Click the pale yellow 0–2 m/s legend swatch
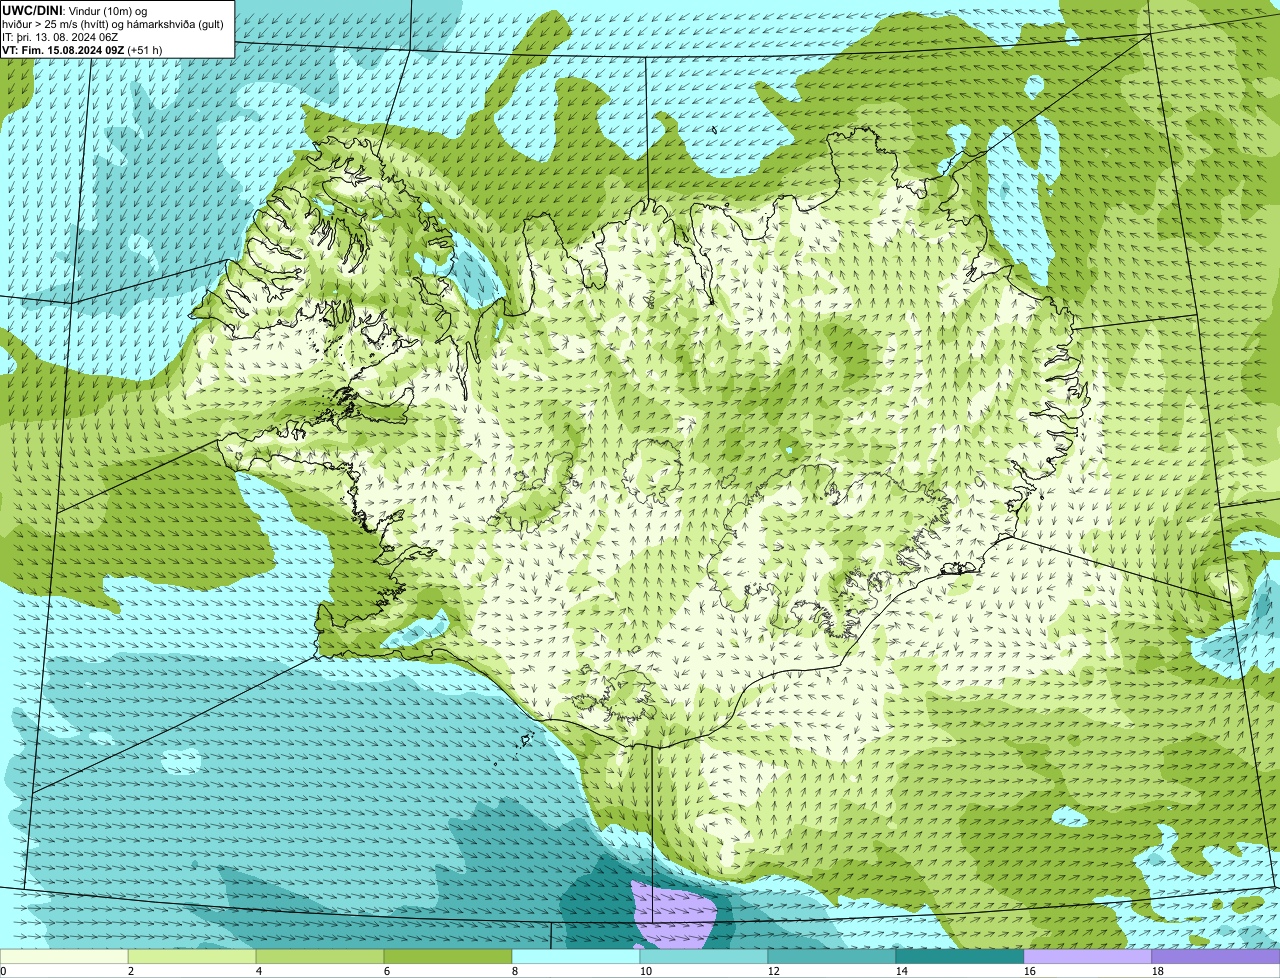This screenshot has height=978, width=1280. click(64, 957)
